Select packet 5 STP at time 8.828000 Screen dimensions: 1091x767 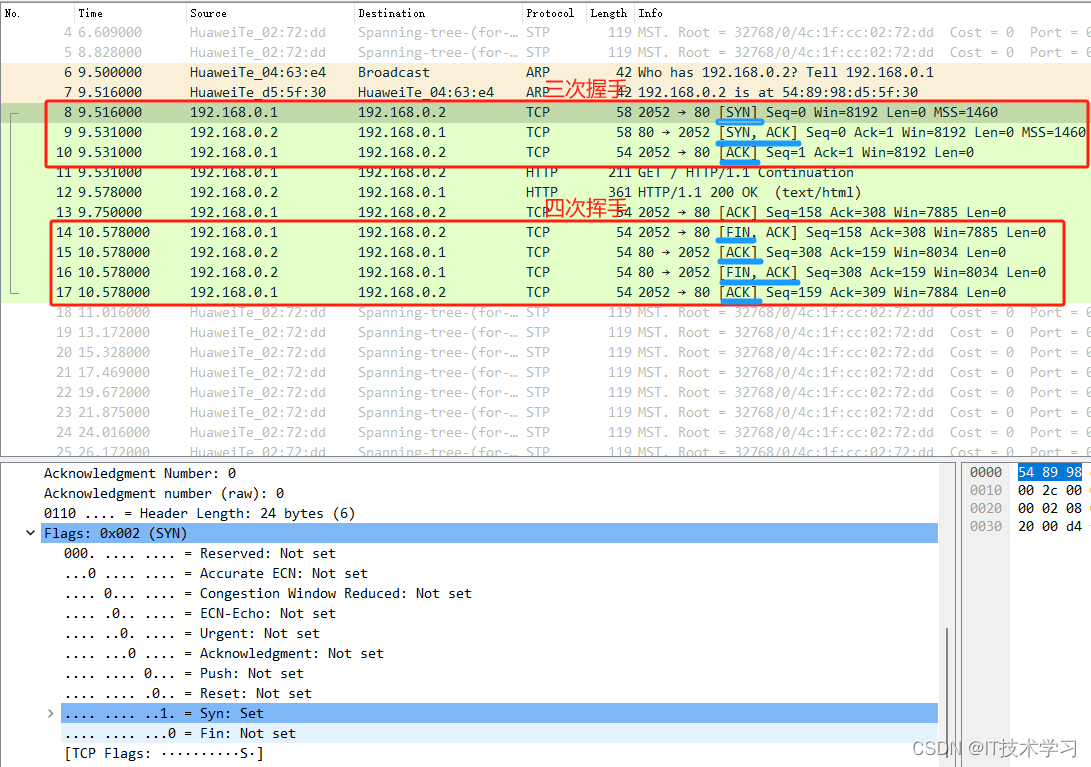(x=546, y=53)
